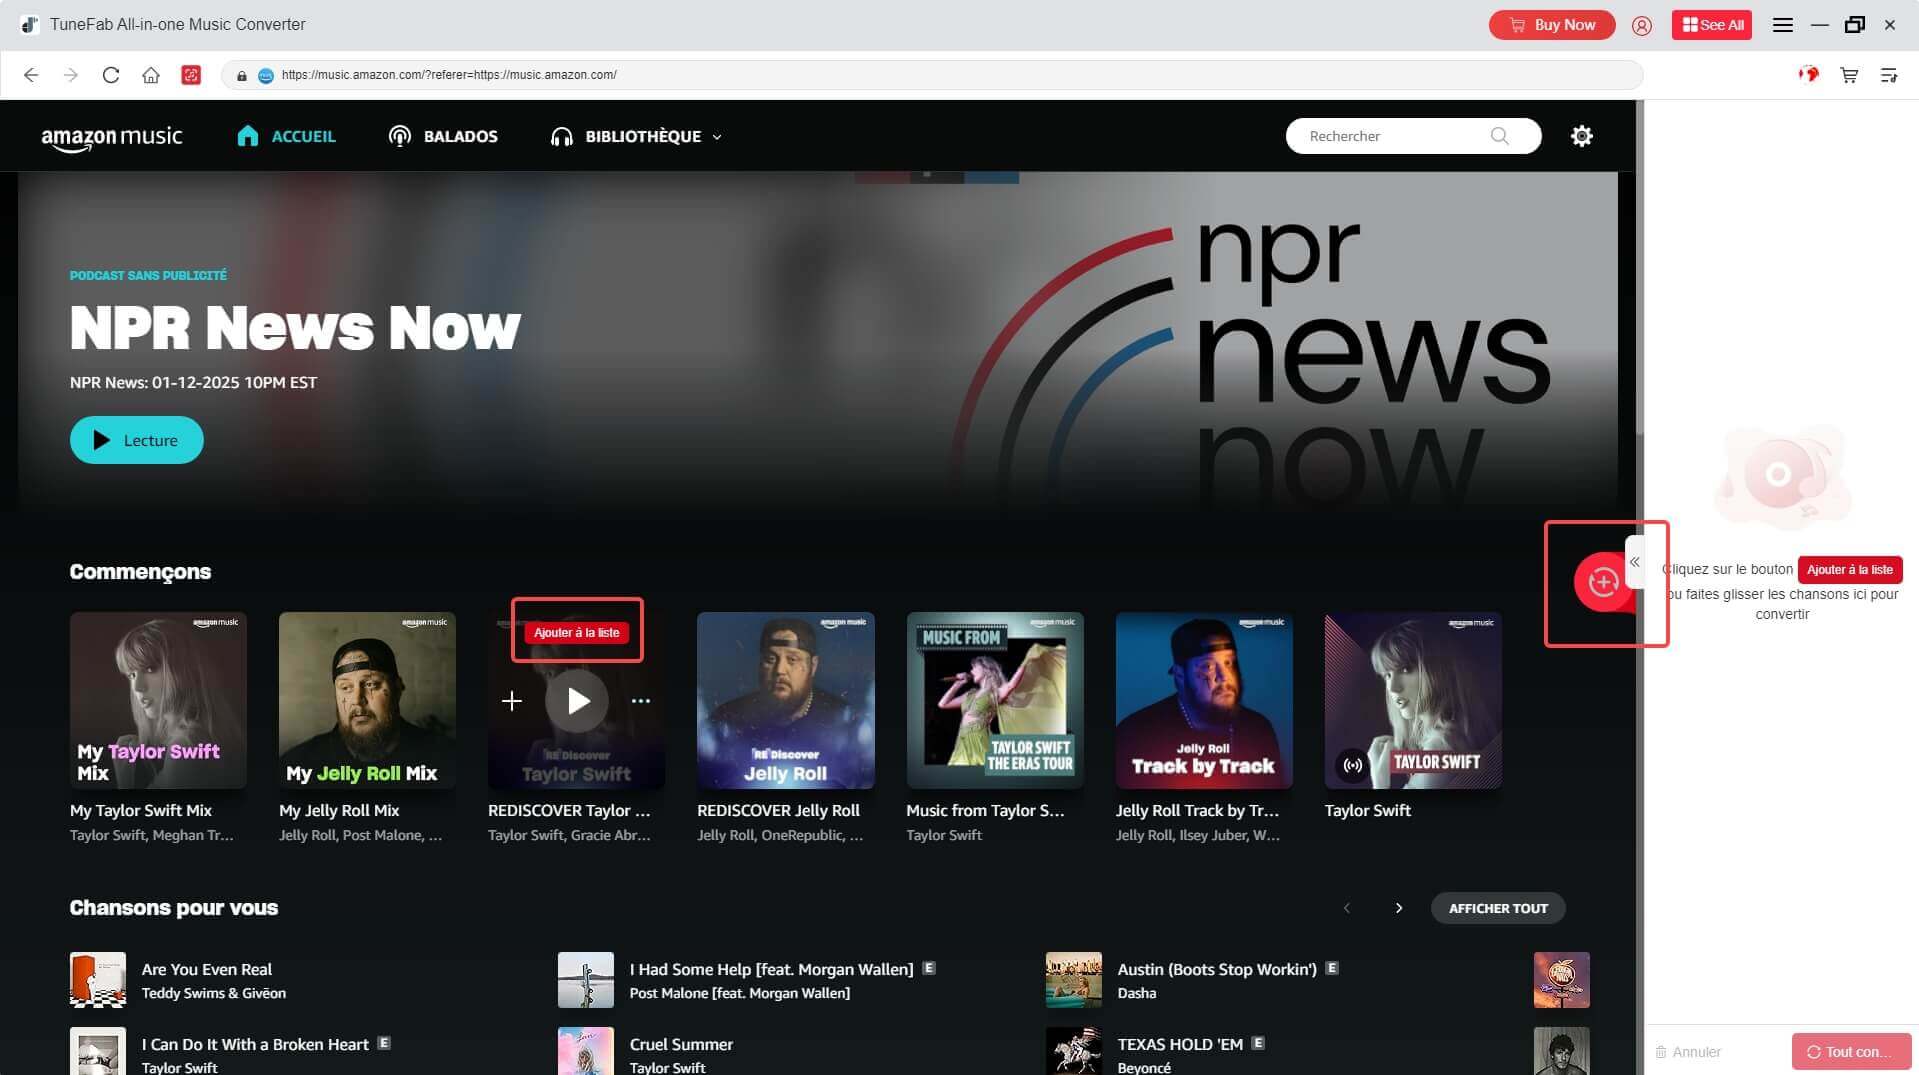
Task: Select I Can Do It With a Broken Heart
Action: click(255, 1044)
